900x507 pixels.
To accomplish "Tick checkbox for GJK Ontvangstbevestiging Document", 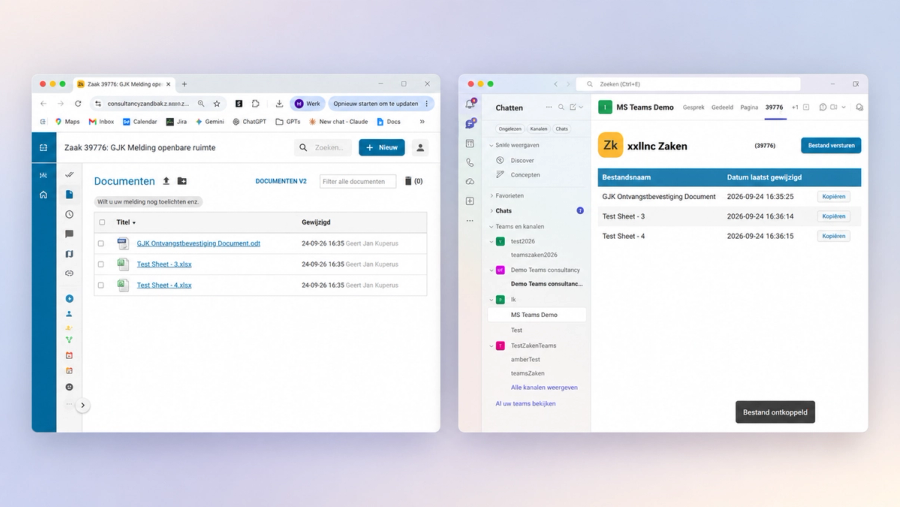I will point(101,243).
